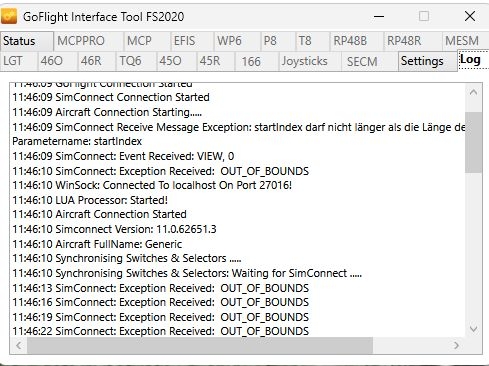This screenshot has width=489, height=366.
Task: Open the MCPPRO tab
Action: (x=89, y=41)
